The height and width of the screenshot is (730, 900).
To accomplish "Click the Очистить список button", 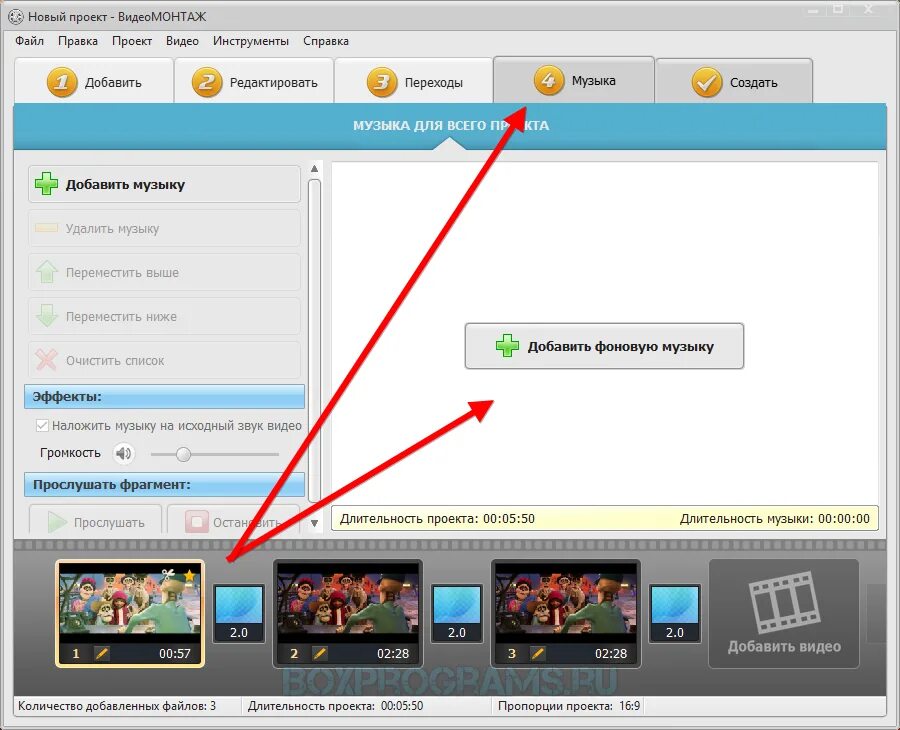I will coord(164,360).
